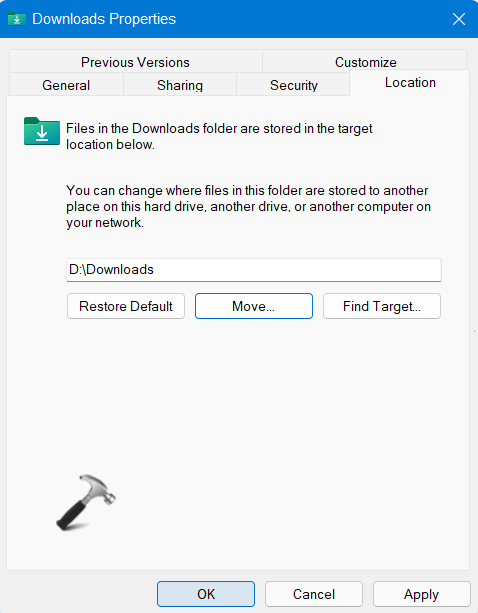Go to the General tab

[66, 85]
